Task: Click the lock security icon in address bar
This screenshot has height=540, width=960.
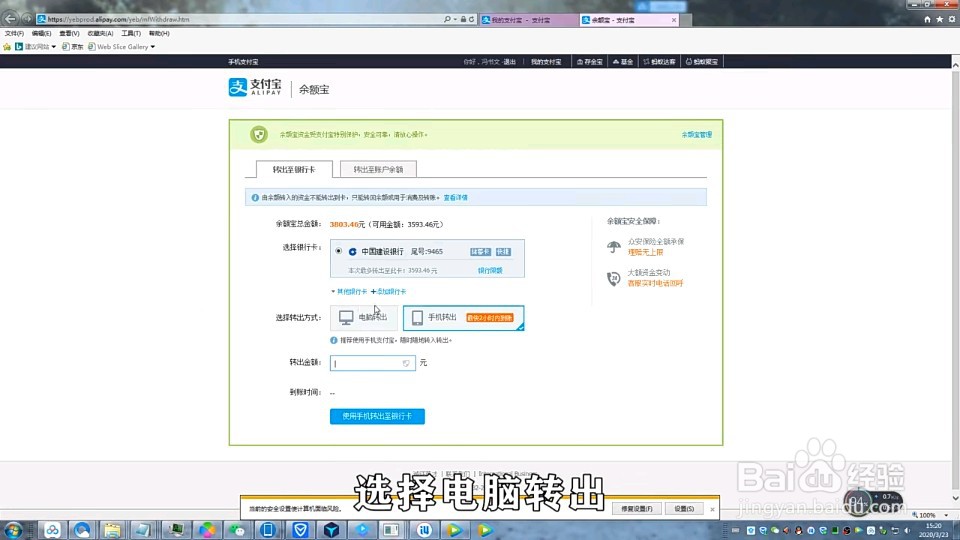Action: 463,20
